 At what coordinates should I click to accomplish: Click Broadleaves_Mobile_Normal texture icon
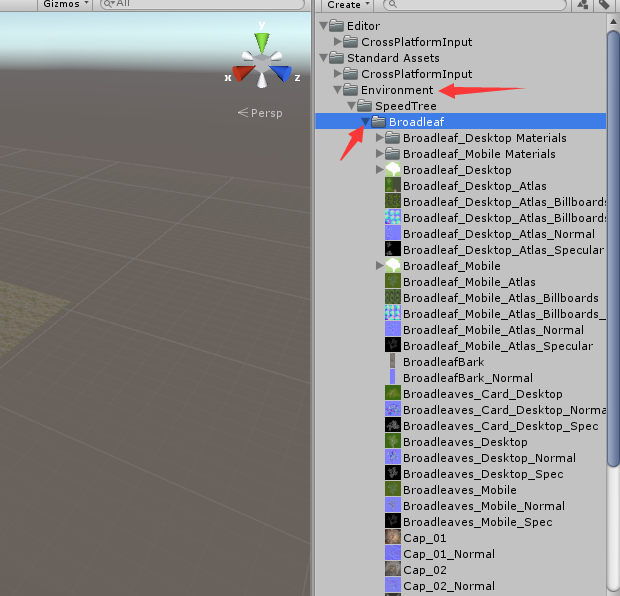393,505
